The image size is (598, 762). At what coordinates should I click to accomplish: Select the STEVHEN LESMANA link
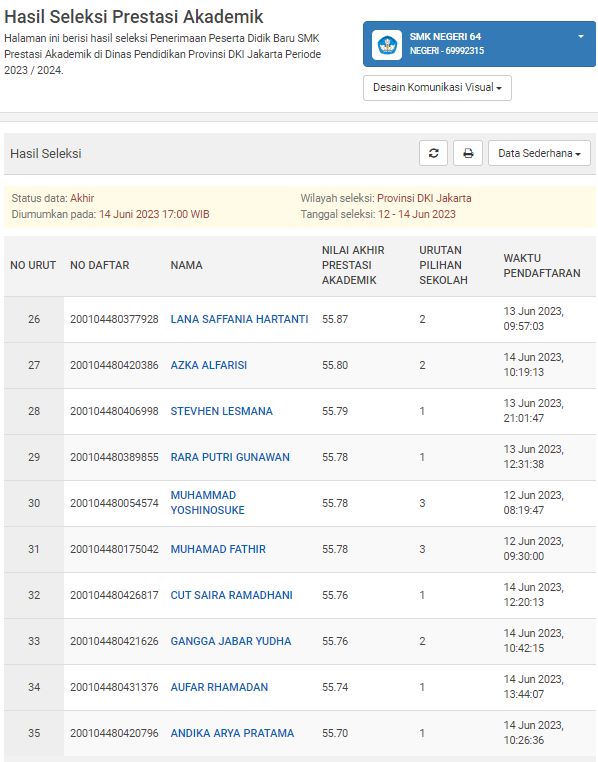(222, 411)
